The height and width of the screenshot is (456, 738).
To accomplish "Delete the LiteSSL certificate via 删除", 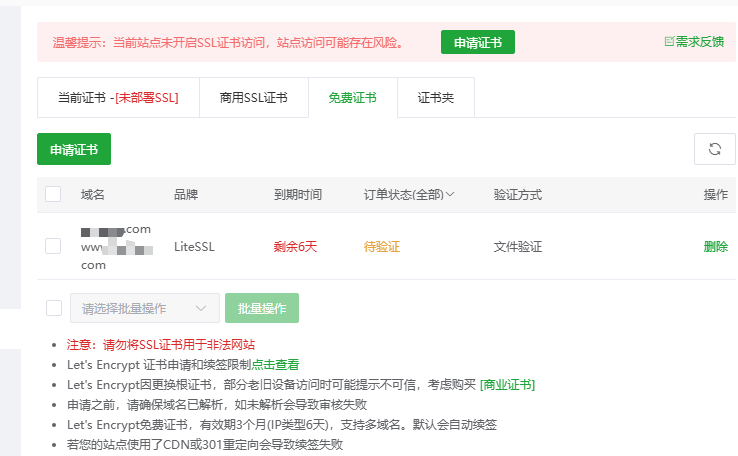I will (715, 246).
